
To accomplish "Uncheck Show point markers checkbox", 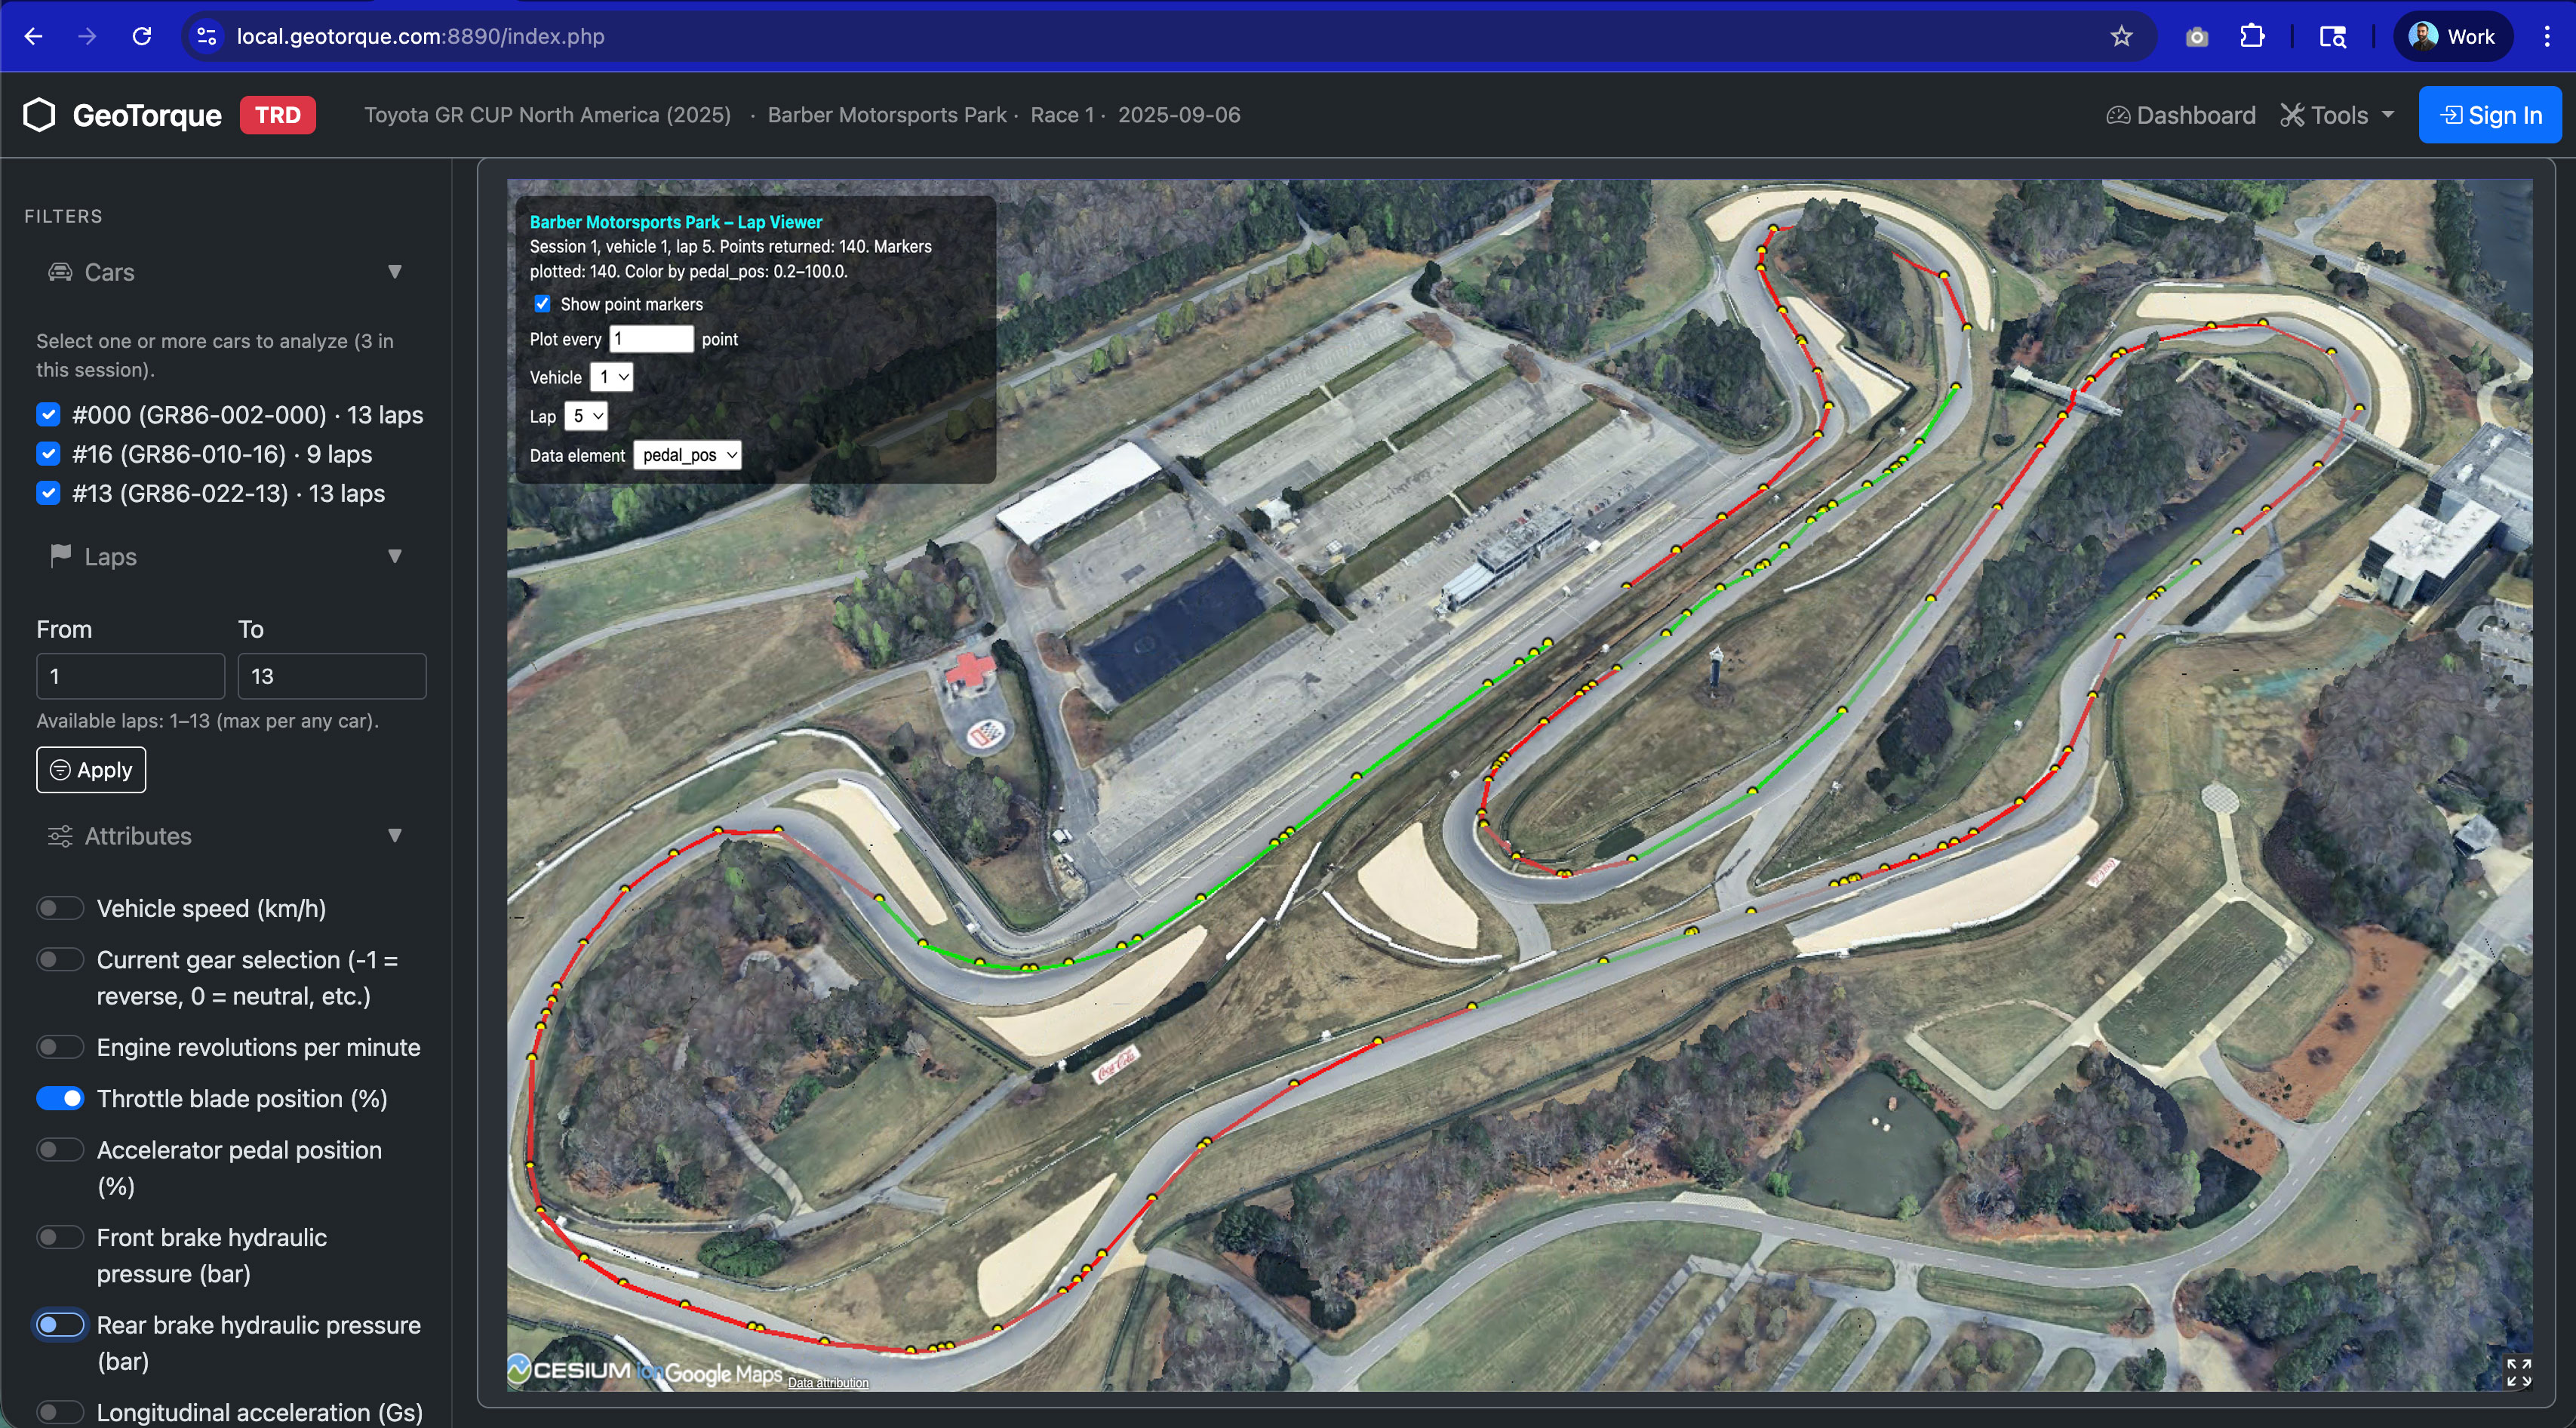I will click(x=542, y=304).
